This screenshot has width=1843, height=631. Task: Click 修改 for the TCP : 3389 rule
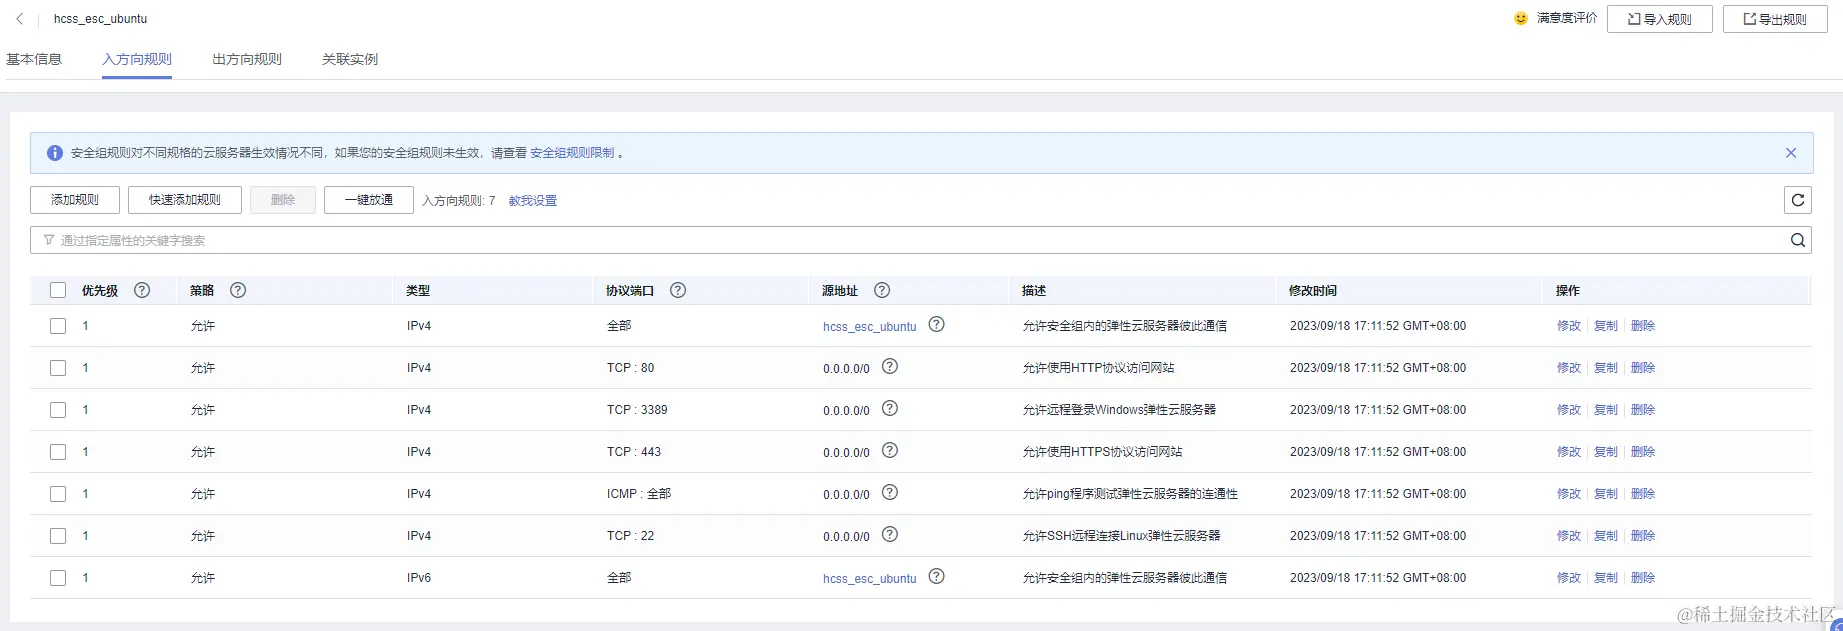[1569, 410]
